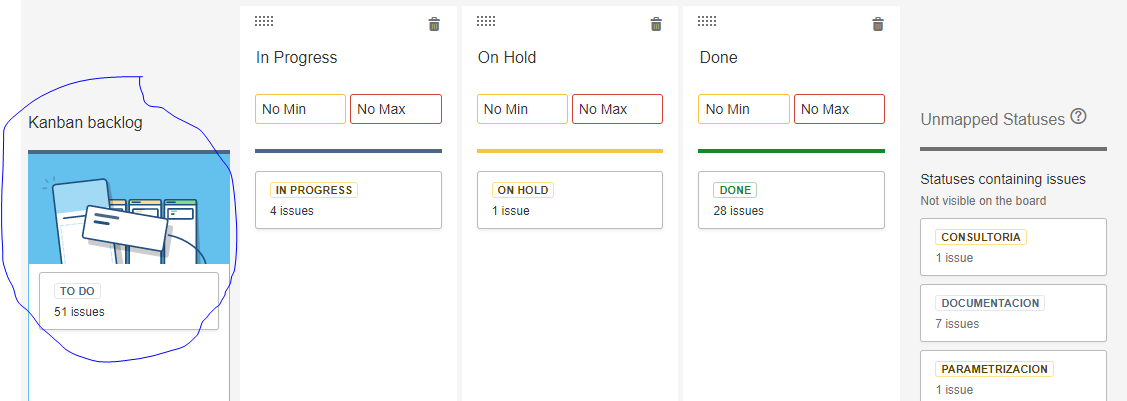The width and height of the screenshot is (1127, 401).
Task: Delete the On Hold column with trash icon
Action: tap(656, 24)
